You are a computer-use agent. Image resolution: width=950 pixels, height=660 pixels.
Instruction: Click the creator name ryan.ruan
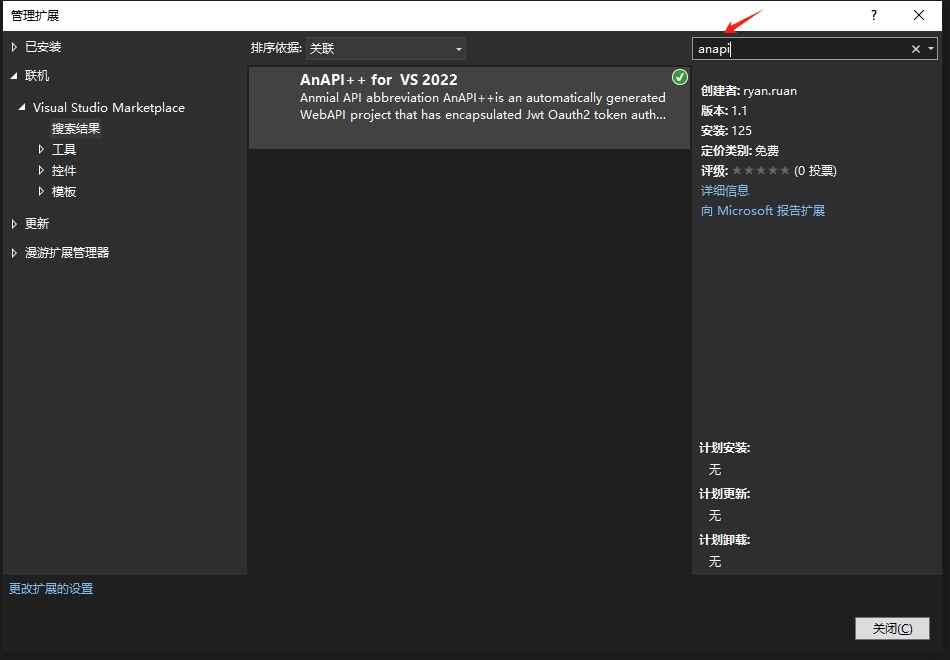point(770,91)
